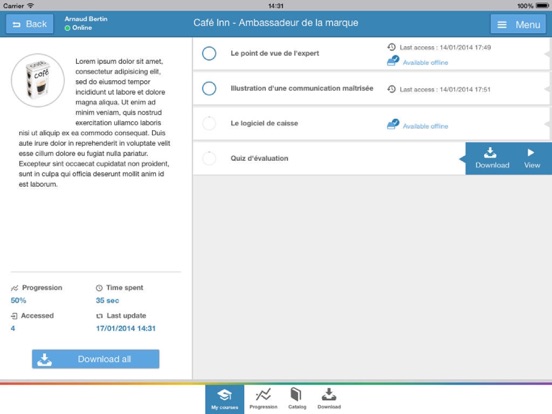
Task: Download the Quiz d'évaluation module
Action: click(492, 158)
